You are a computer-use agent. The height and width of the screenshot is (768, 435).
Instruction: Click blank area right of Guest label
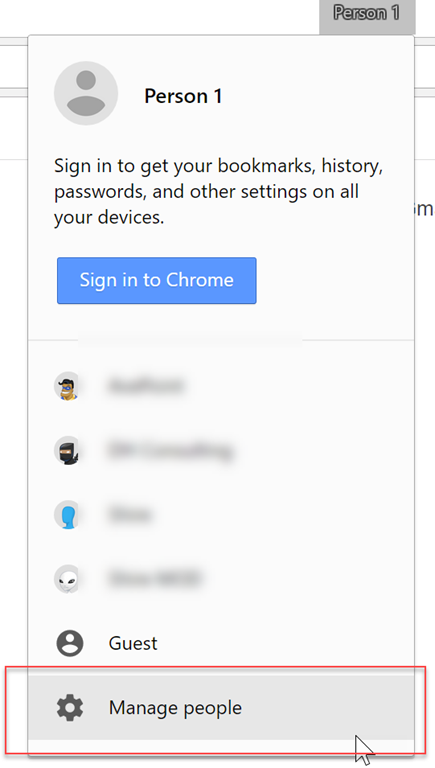(284, 643)
